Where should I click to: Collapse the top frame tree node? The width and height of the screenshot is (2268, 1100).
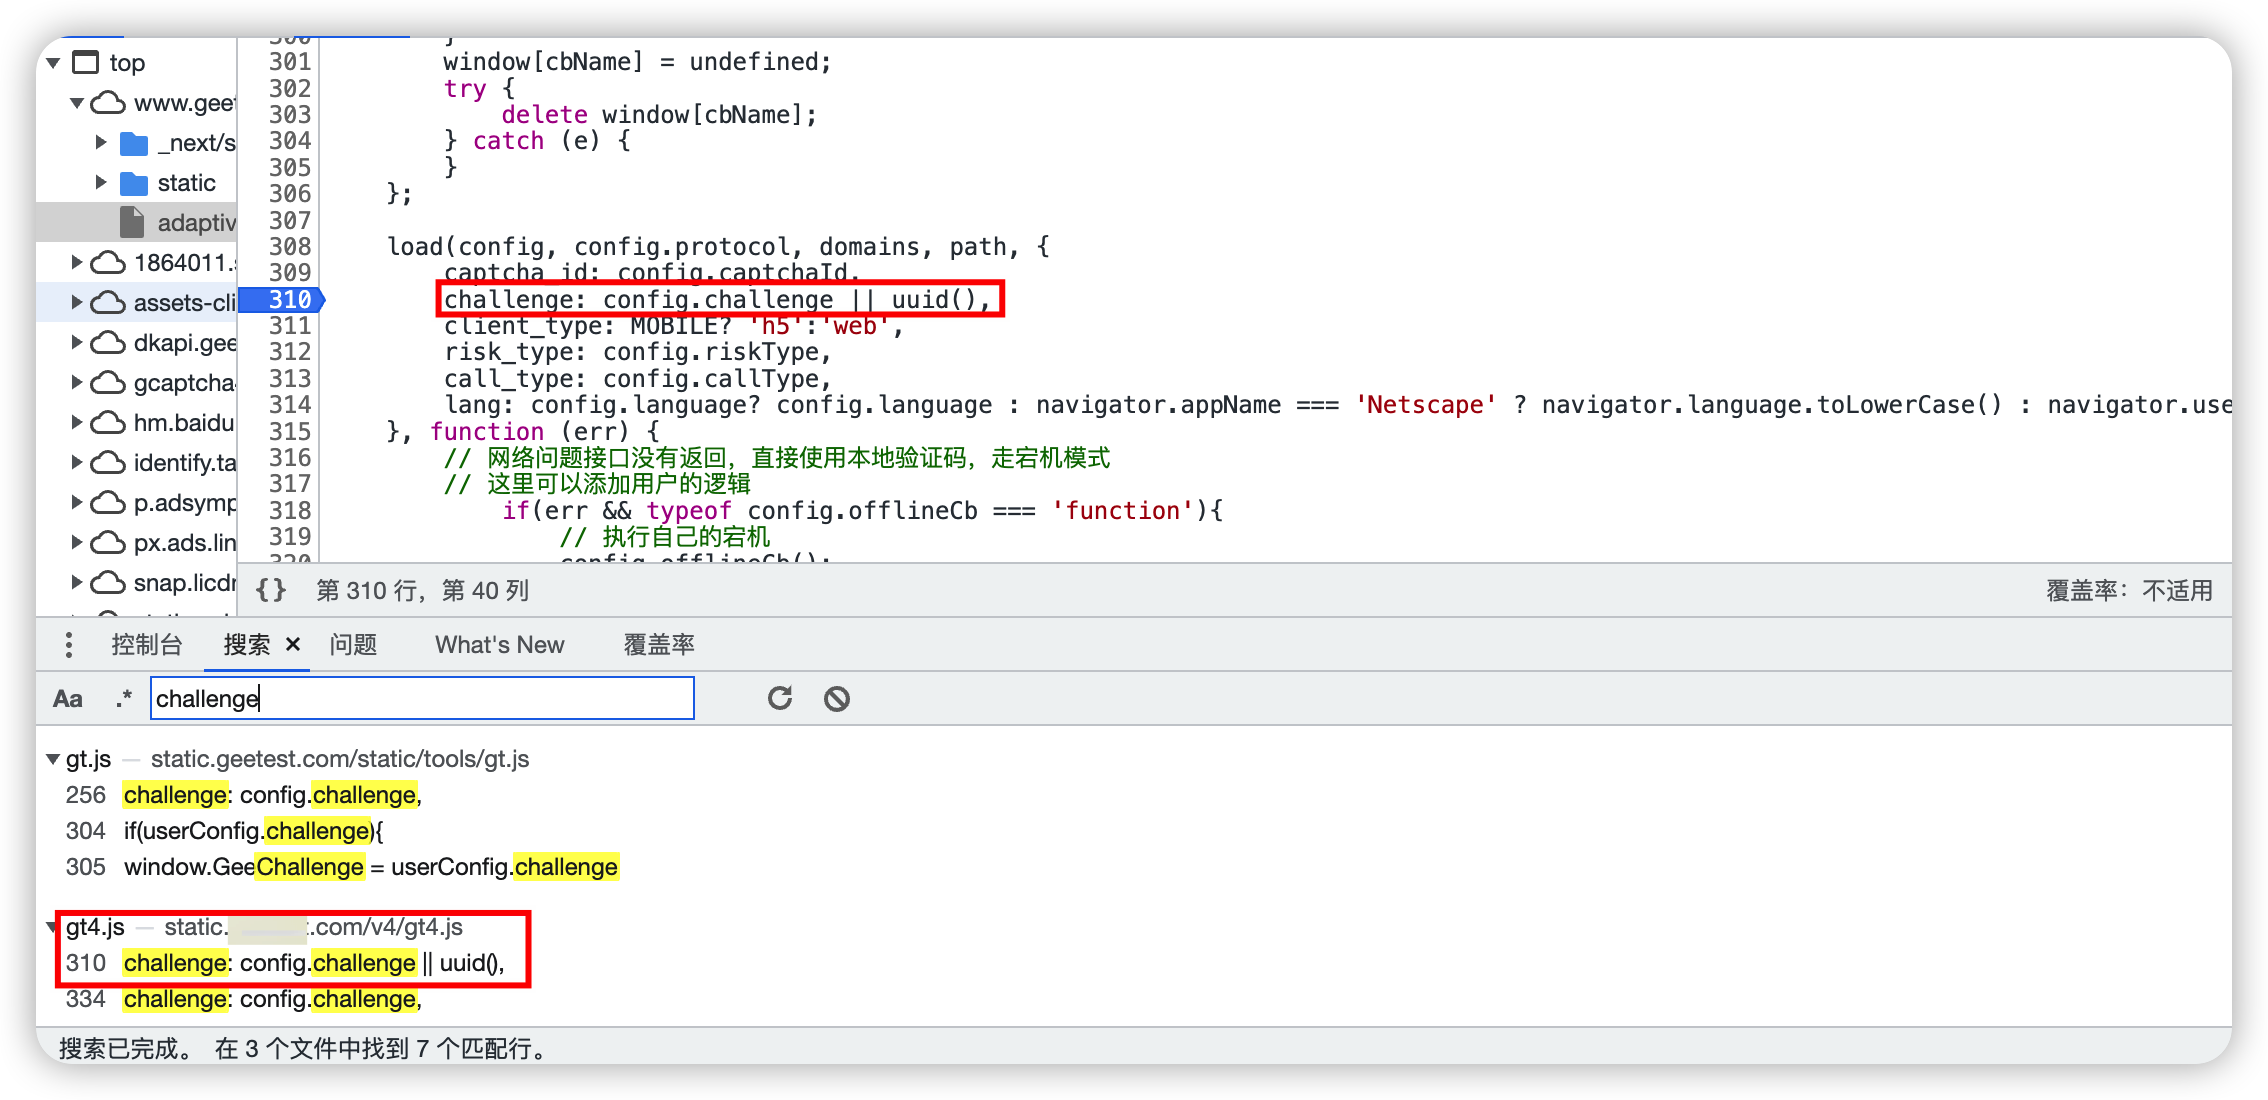(54, 63)
